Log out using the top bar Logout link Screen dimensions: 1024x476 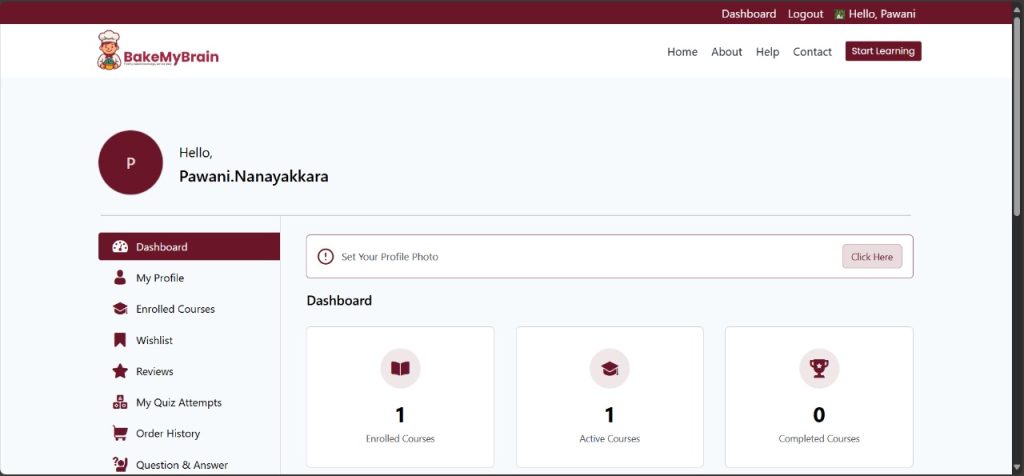tap(805, 14)
